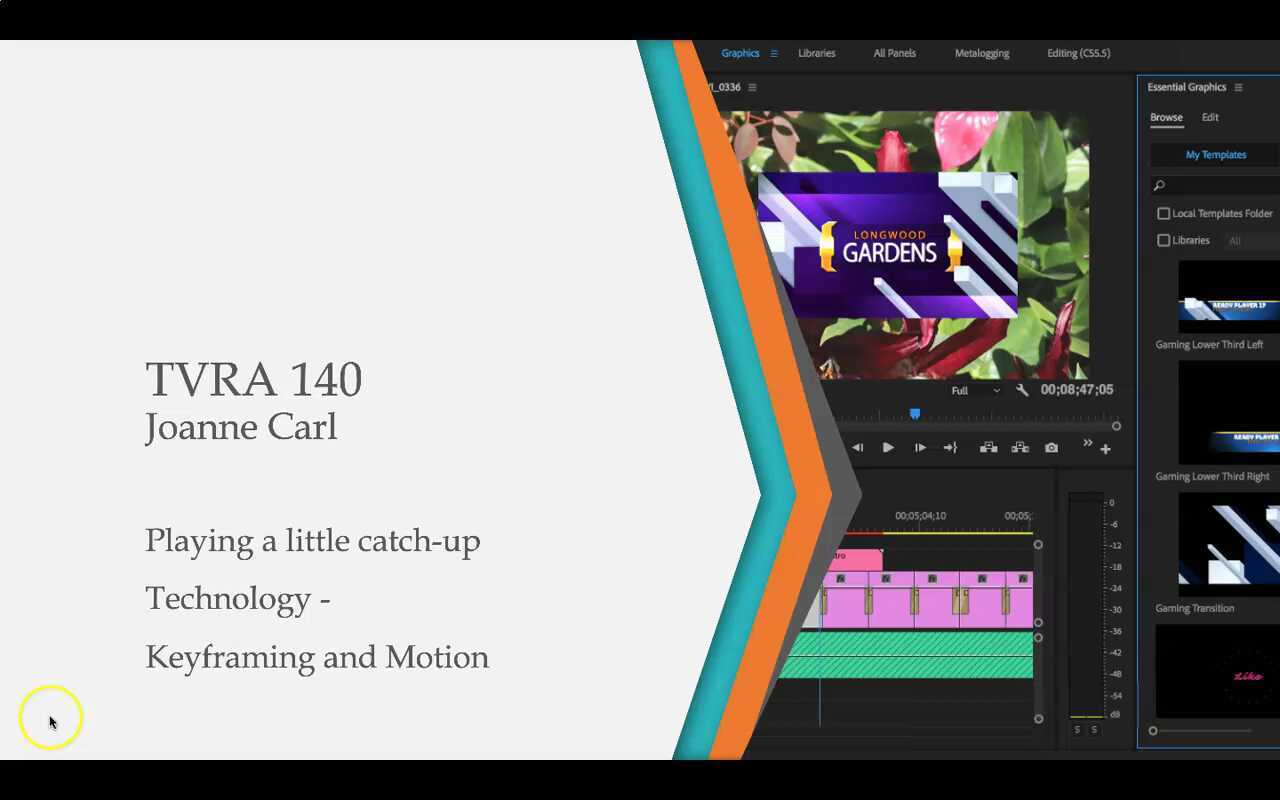This screenshot has width=1280, height=800.
Task: Step forward one frame
Action: tap(920, 448)
